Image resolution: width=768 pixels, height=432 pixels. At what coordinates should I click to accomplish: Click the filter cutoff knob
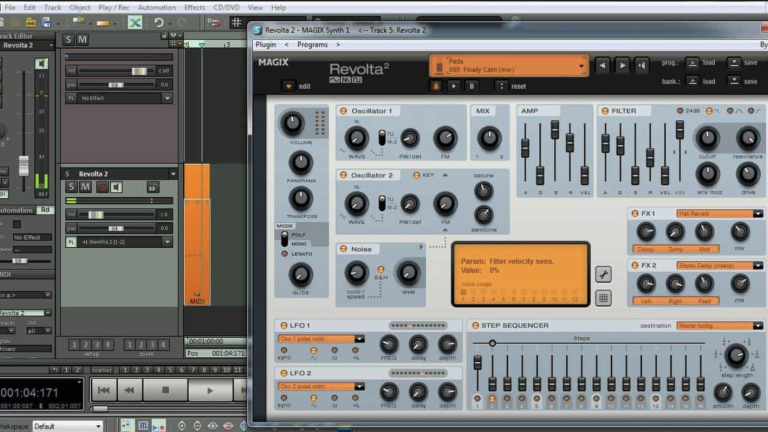click(707, 139)
